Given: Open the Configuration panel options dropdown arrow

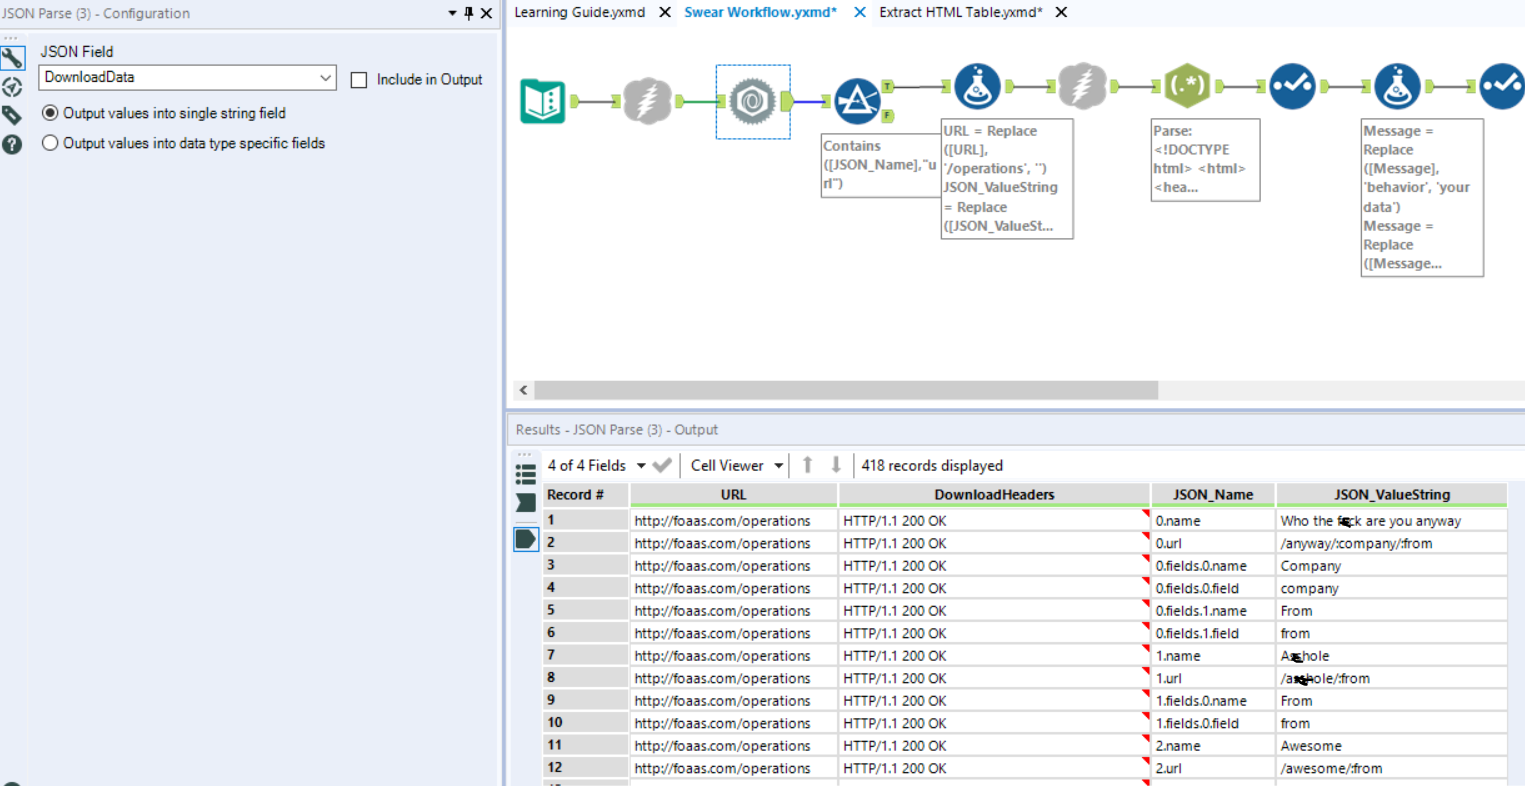Looking at the screenshot, I should point(452,13).
